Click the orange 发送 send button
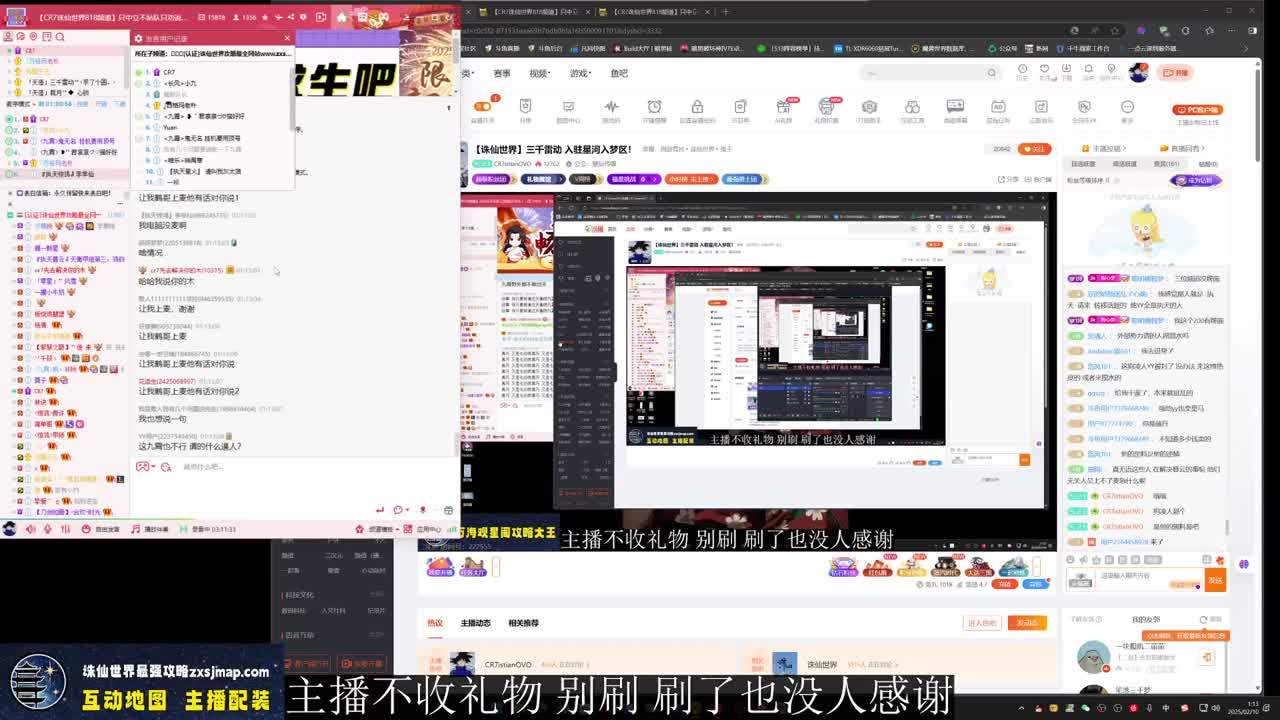 [x=1215, y=579]
